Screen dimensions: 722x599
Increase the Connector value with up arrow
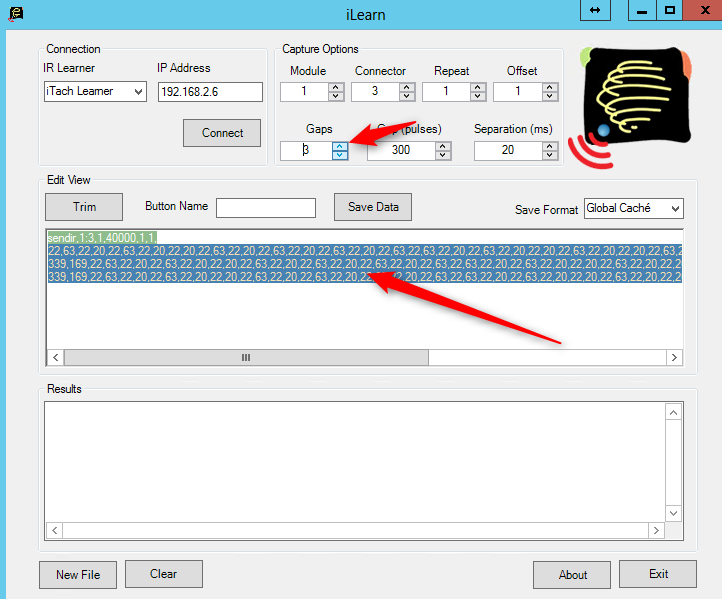click(x=407, y=87)
